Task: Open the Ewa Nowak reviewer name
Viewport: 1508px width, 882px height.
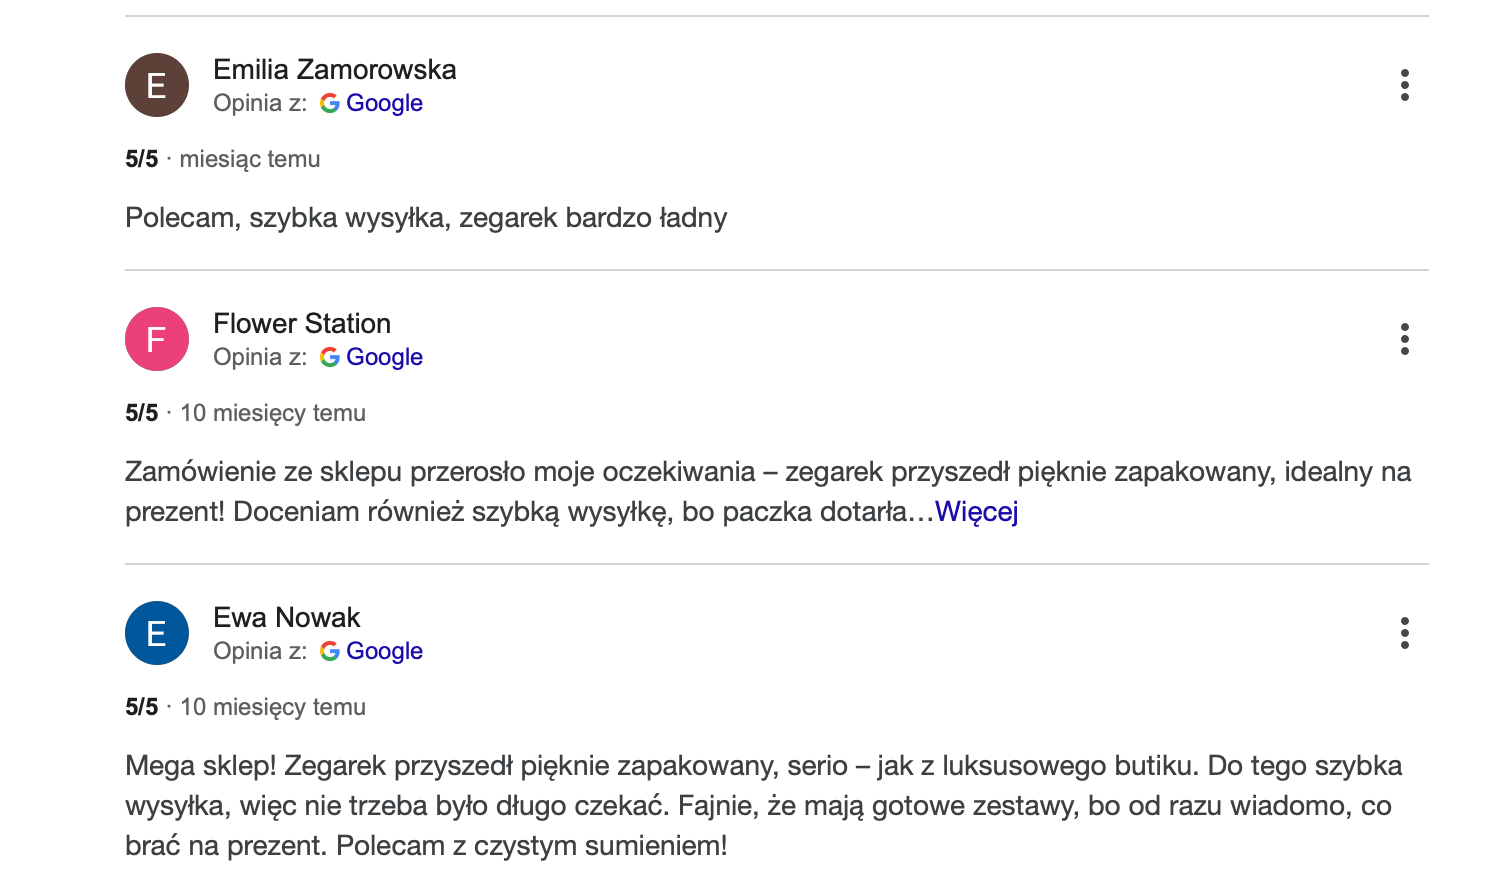Action: (x=286, y=617)
